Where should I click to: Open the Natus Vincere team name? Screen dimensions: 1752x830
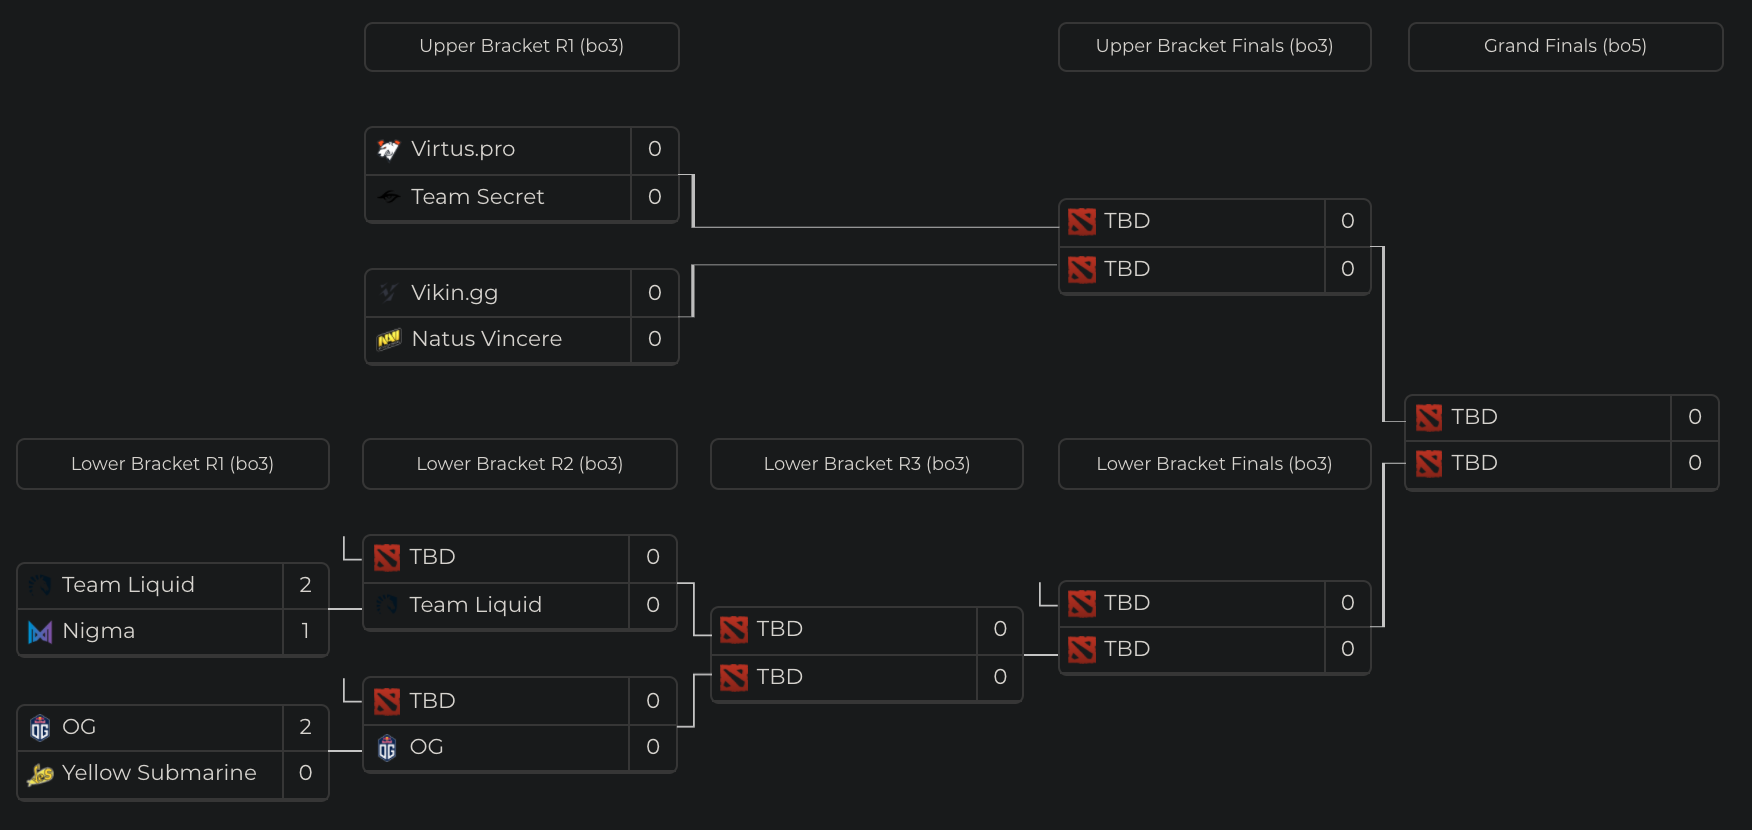point(486,339)
